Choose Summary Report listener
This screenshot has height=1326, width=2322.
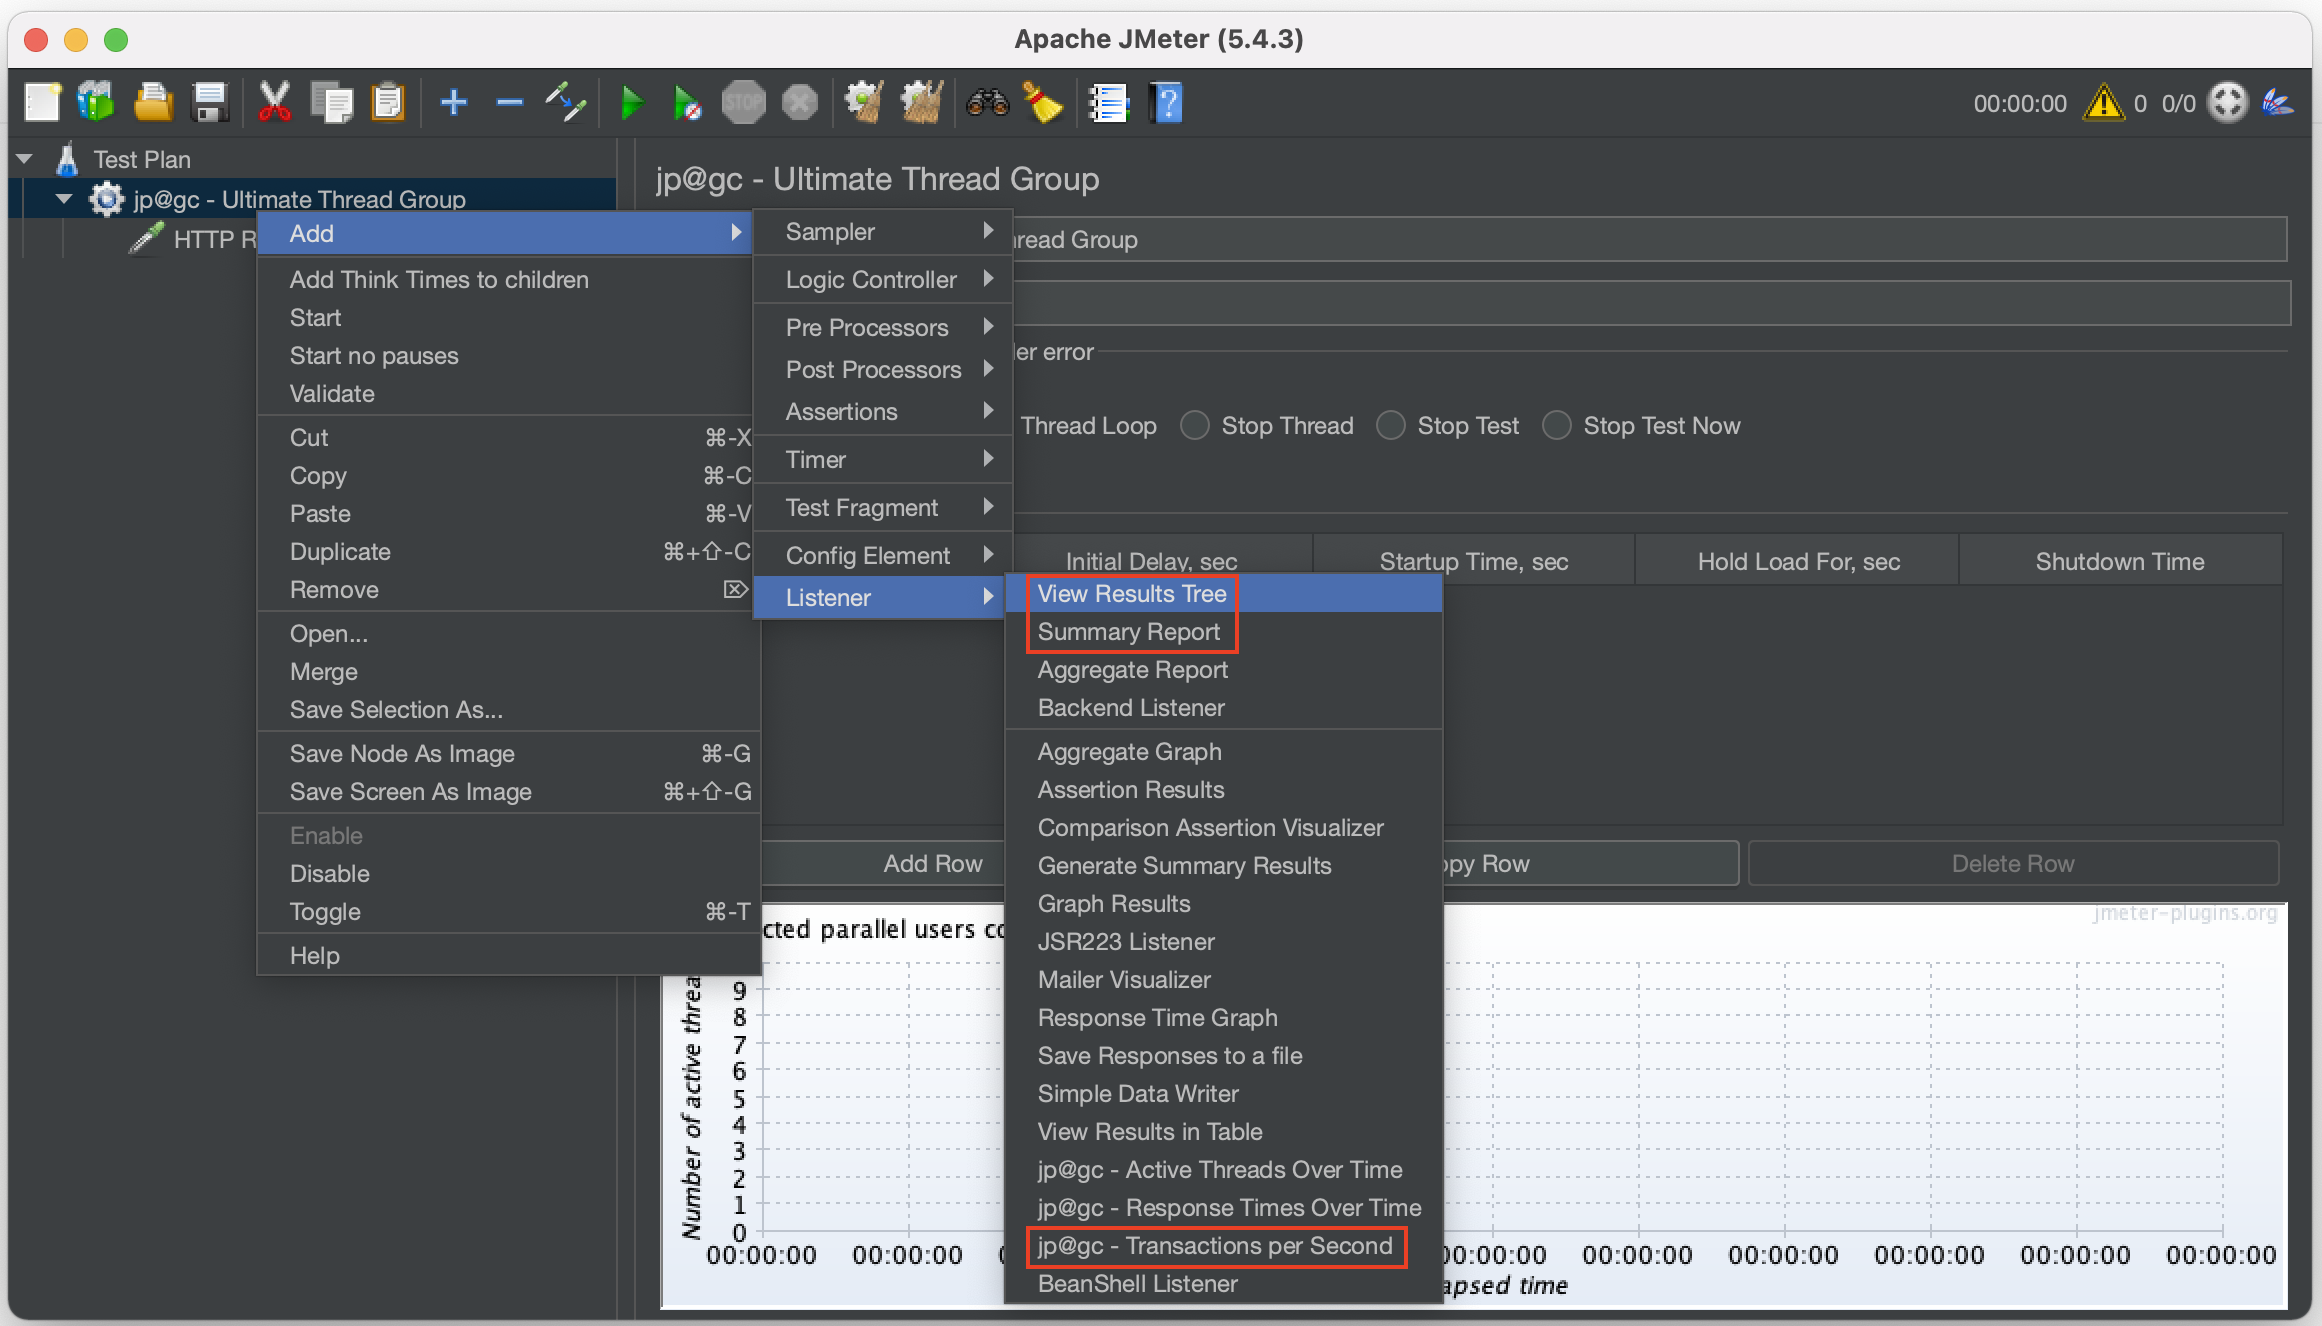pyautogui.click(x=1224, y=632)
